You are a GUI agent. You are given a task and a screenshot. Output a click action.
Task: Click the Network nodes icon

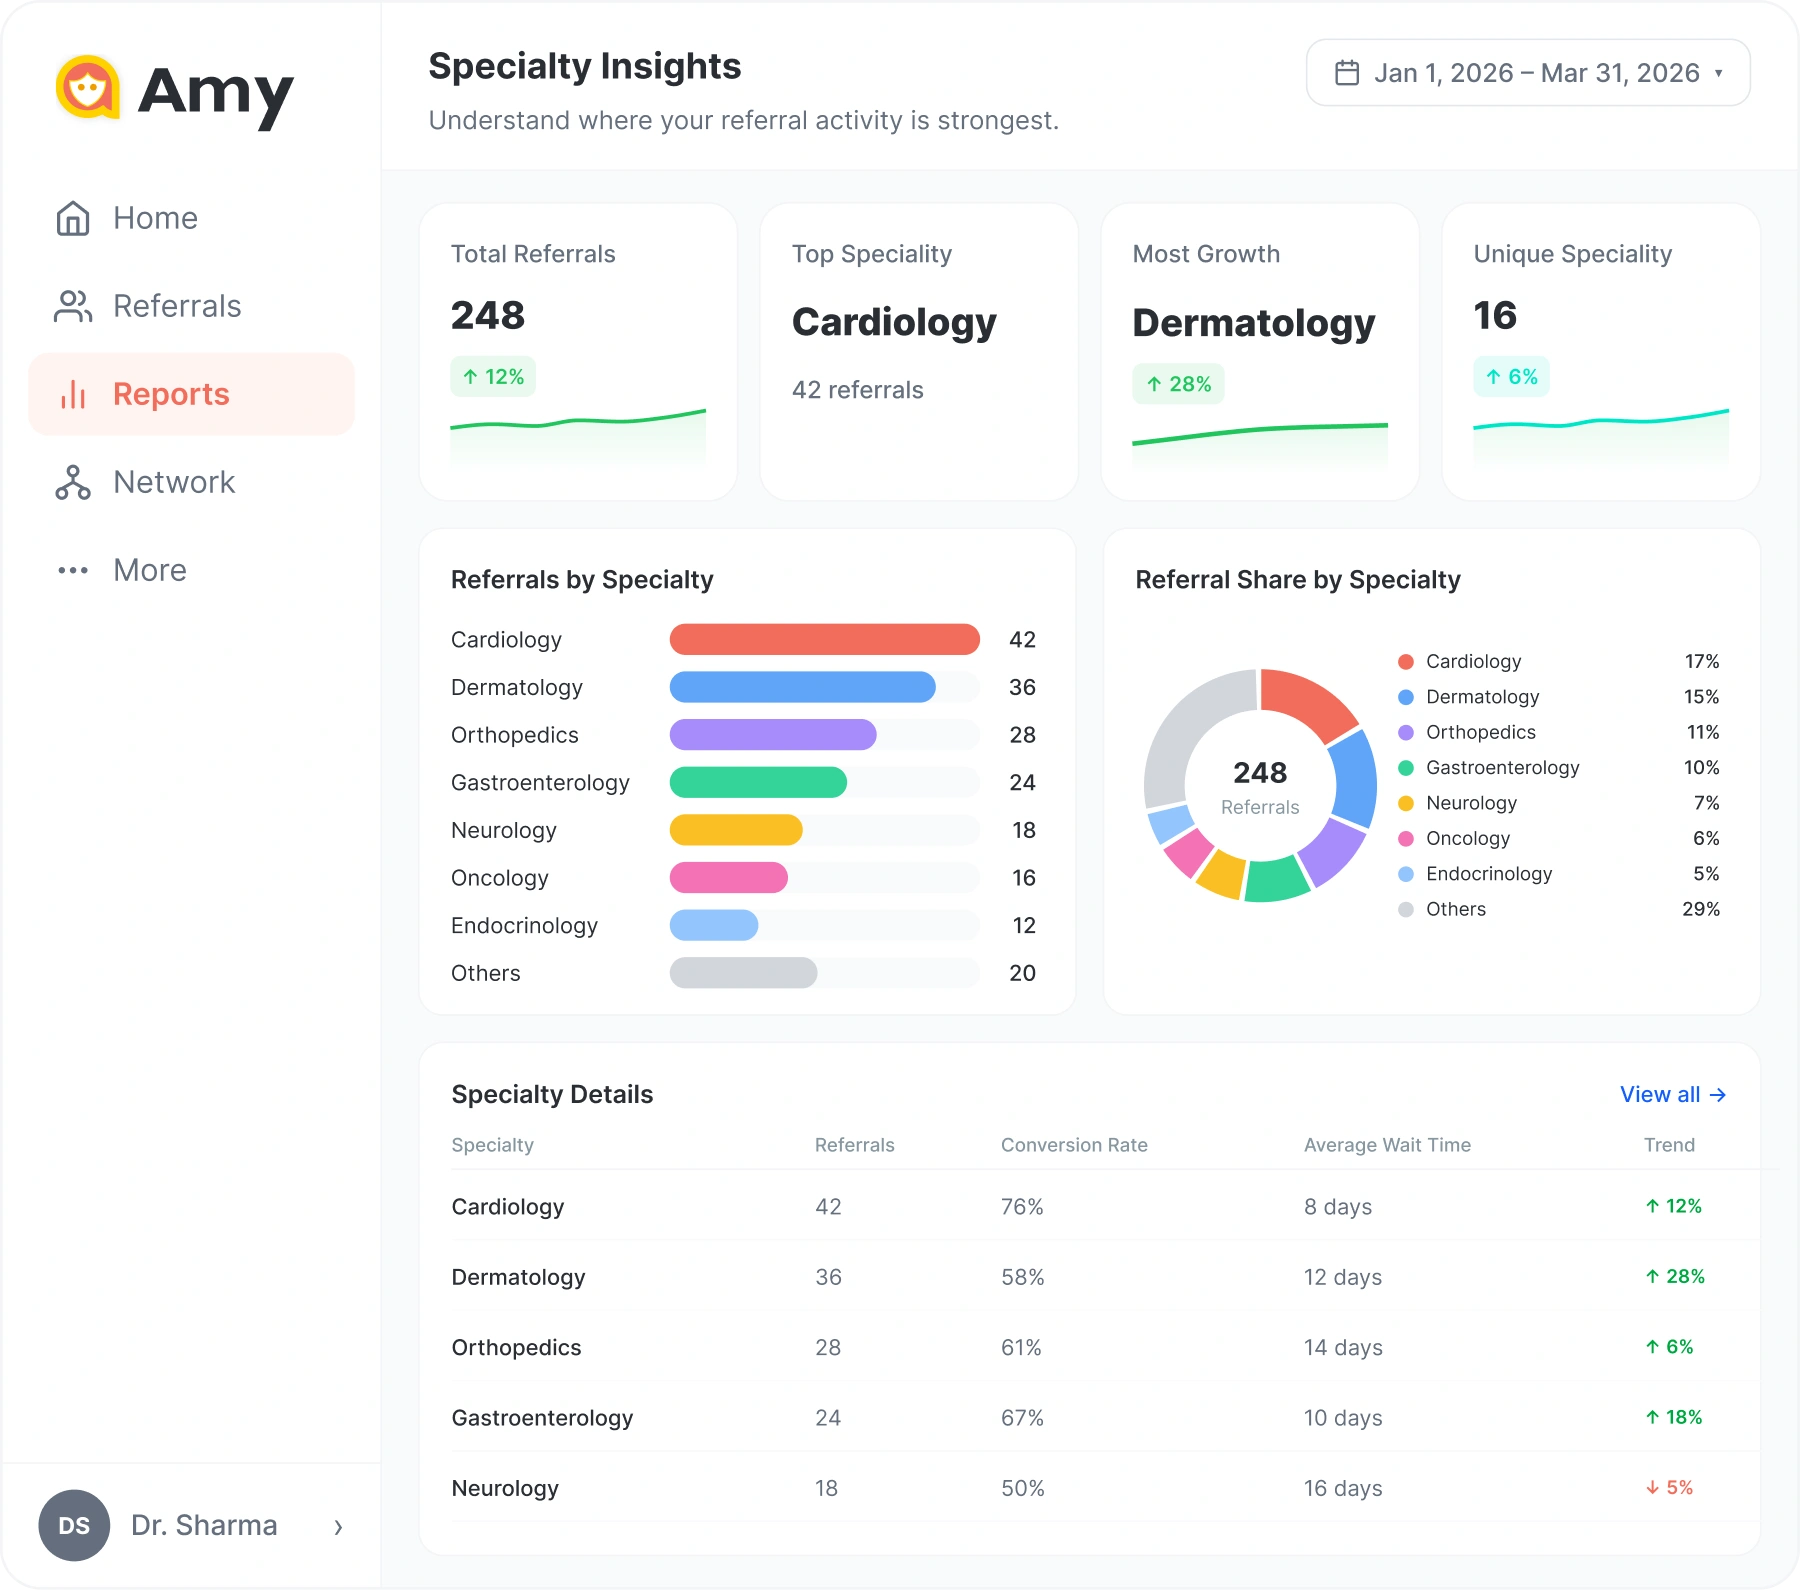coord(73,482)
